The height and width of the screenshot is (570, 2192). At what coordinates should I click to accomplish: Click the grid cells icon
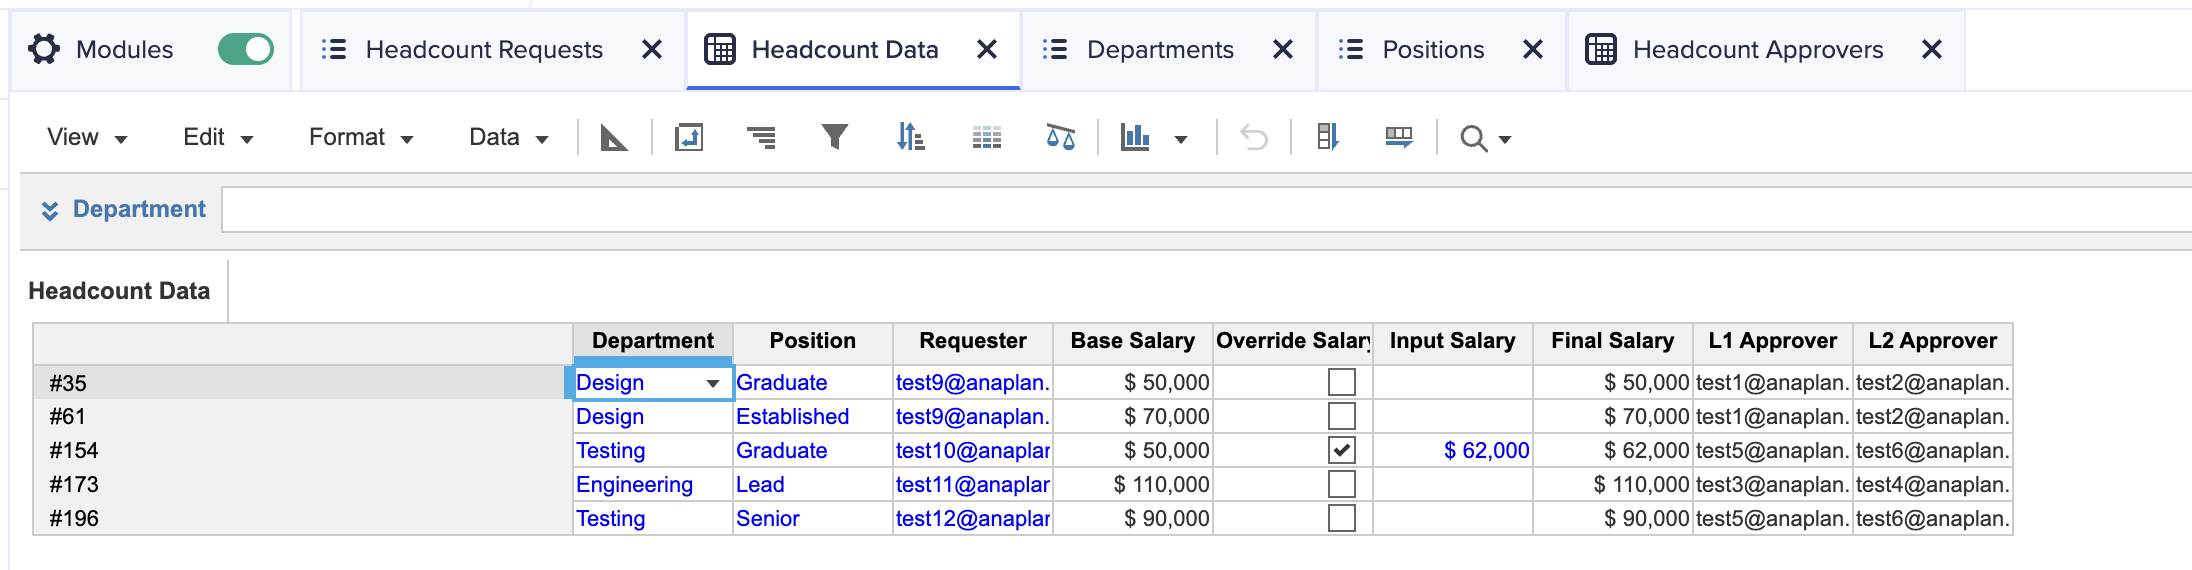987,137
